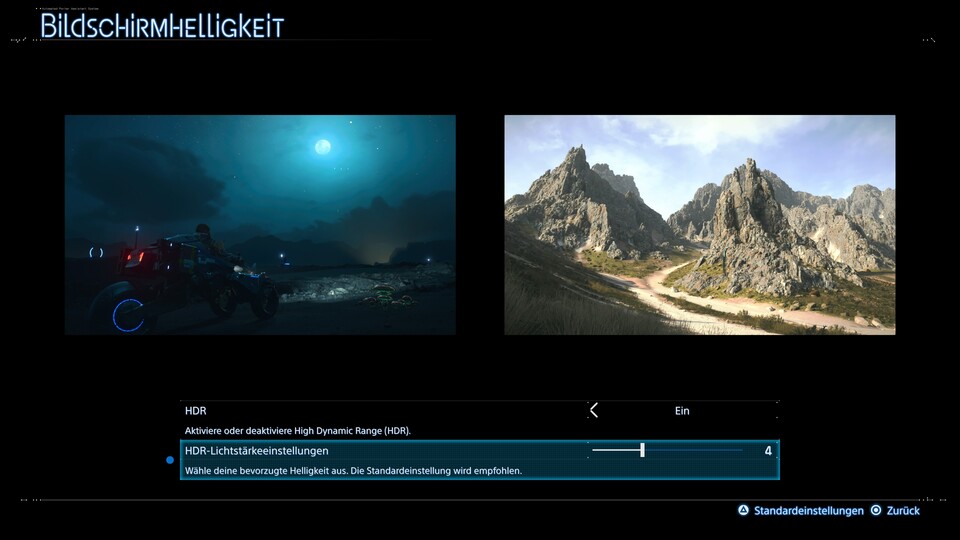Click the left chevron next to Ein
Screen dimensions: 960x540
click(x=594, y=410)
